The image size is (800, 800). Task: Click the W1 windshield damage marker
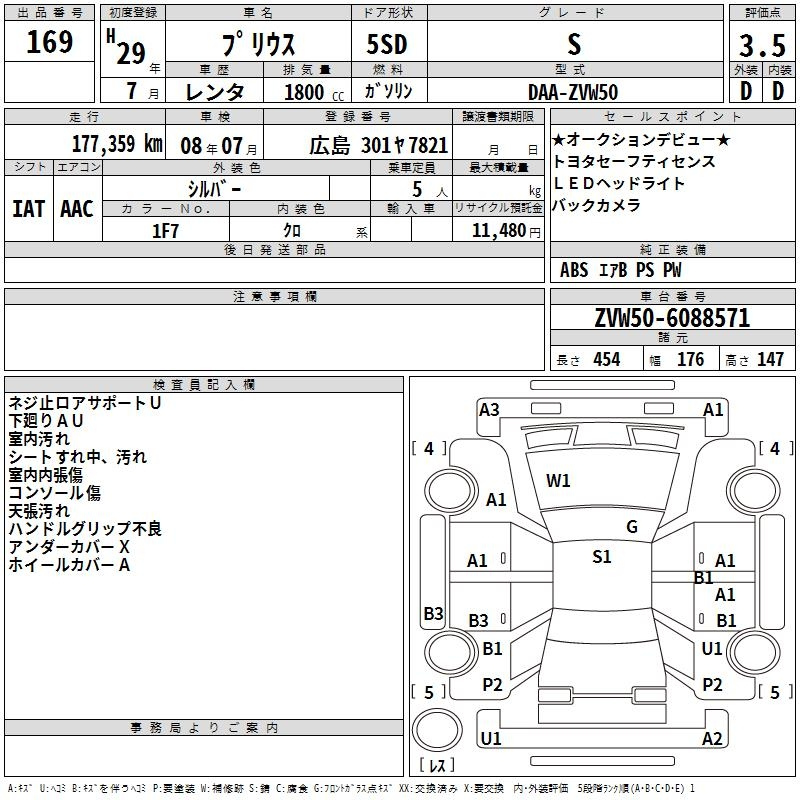click(x=558, y=481)
